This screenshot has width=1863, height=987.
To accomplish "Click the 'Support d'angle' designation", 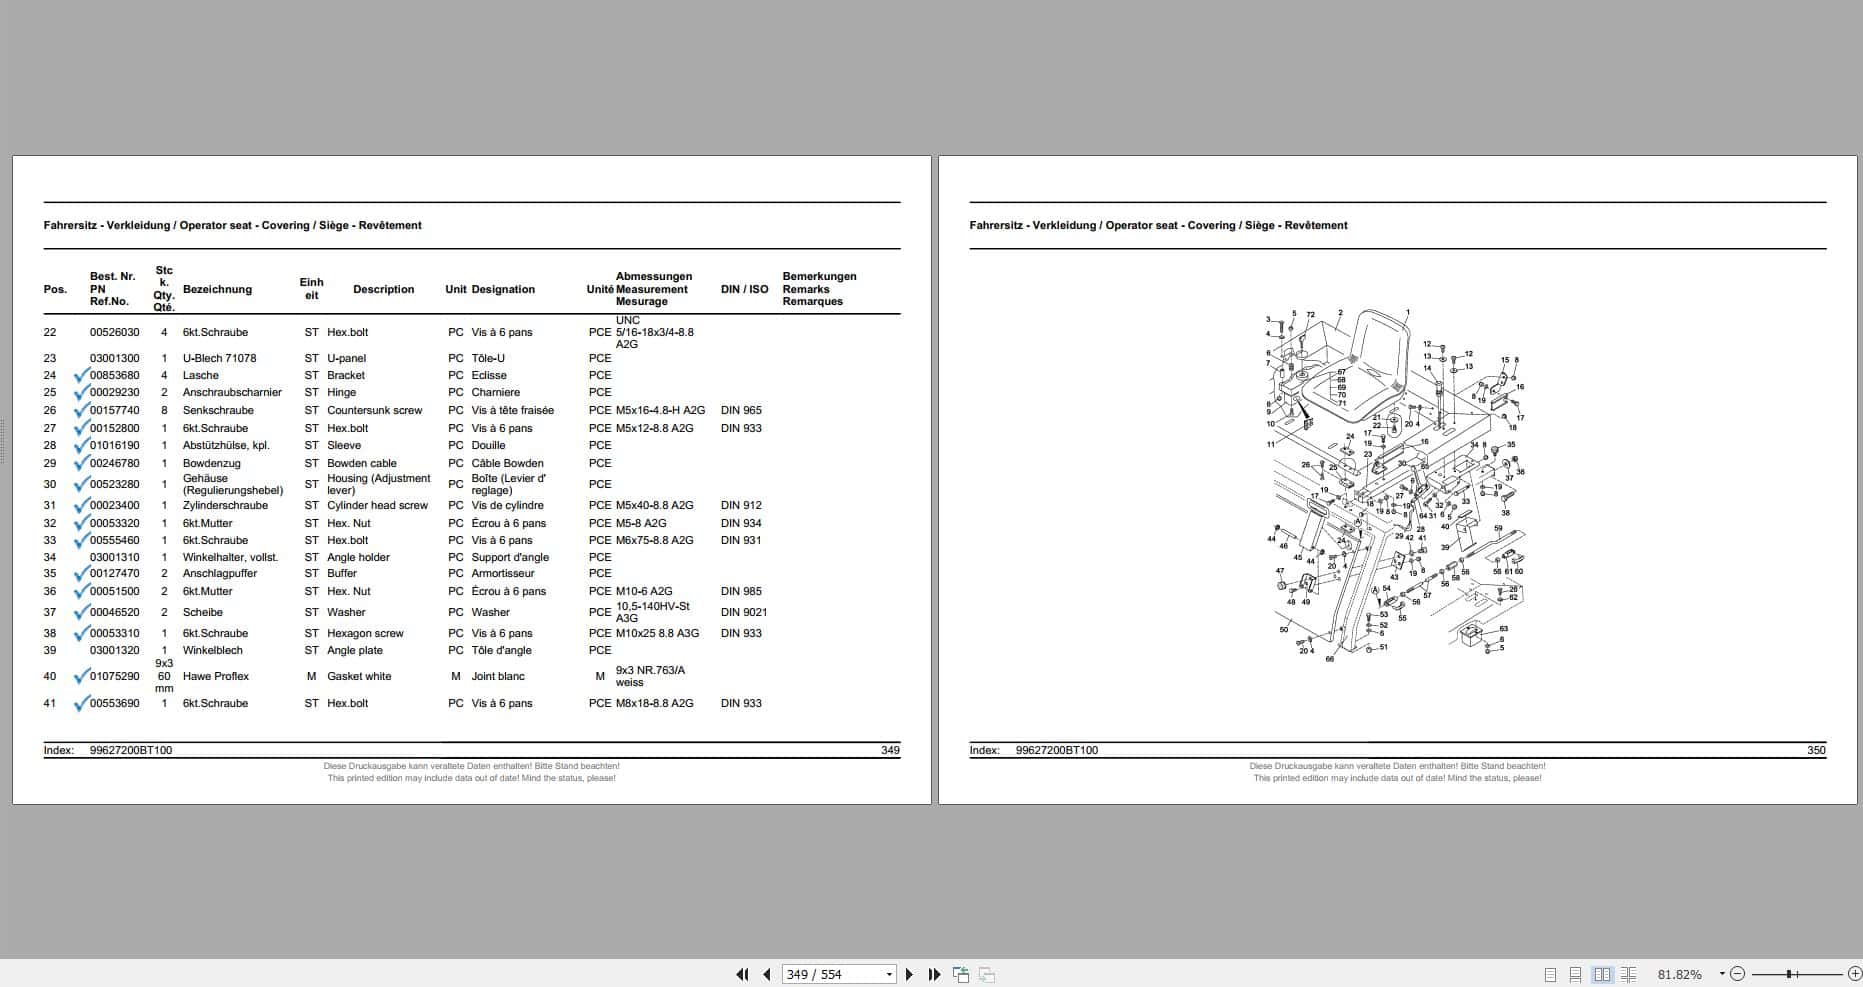I will click(x=510, y=557).
